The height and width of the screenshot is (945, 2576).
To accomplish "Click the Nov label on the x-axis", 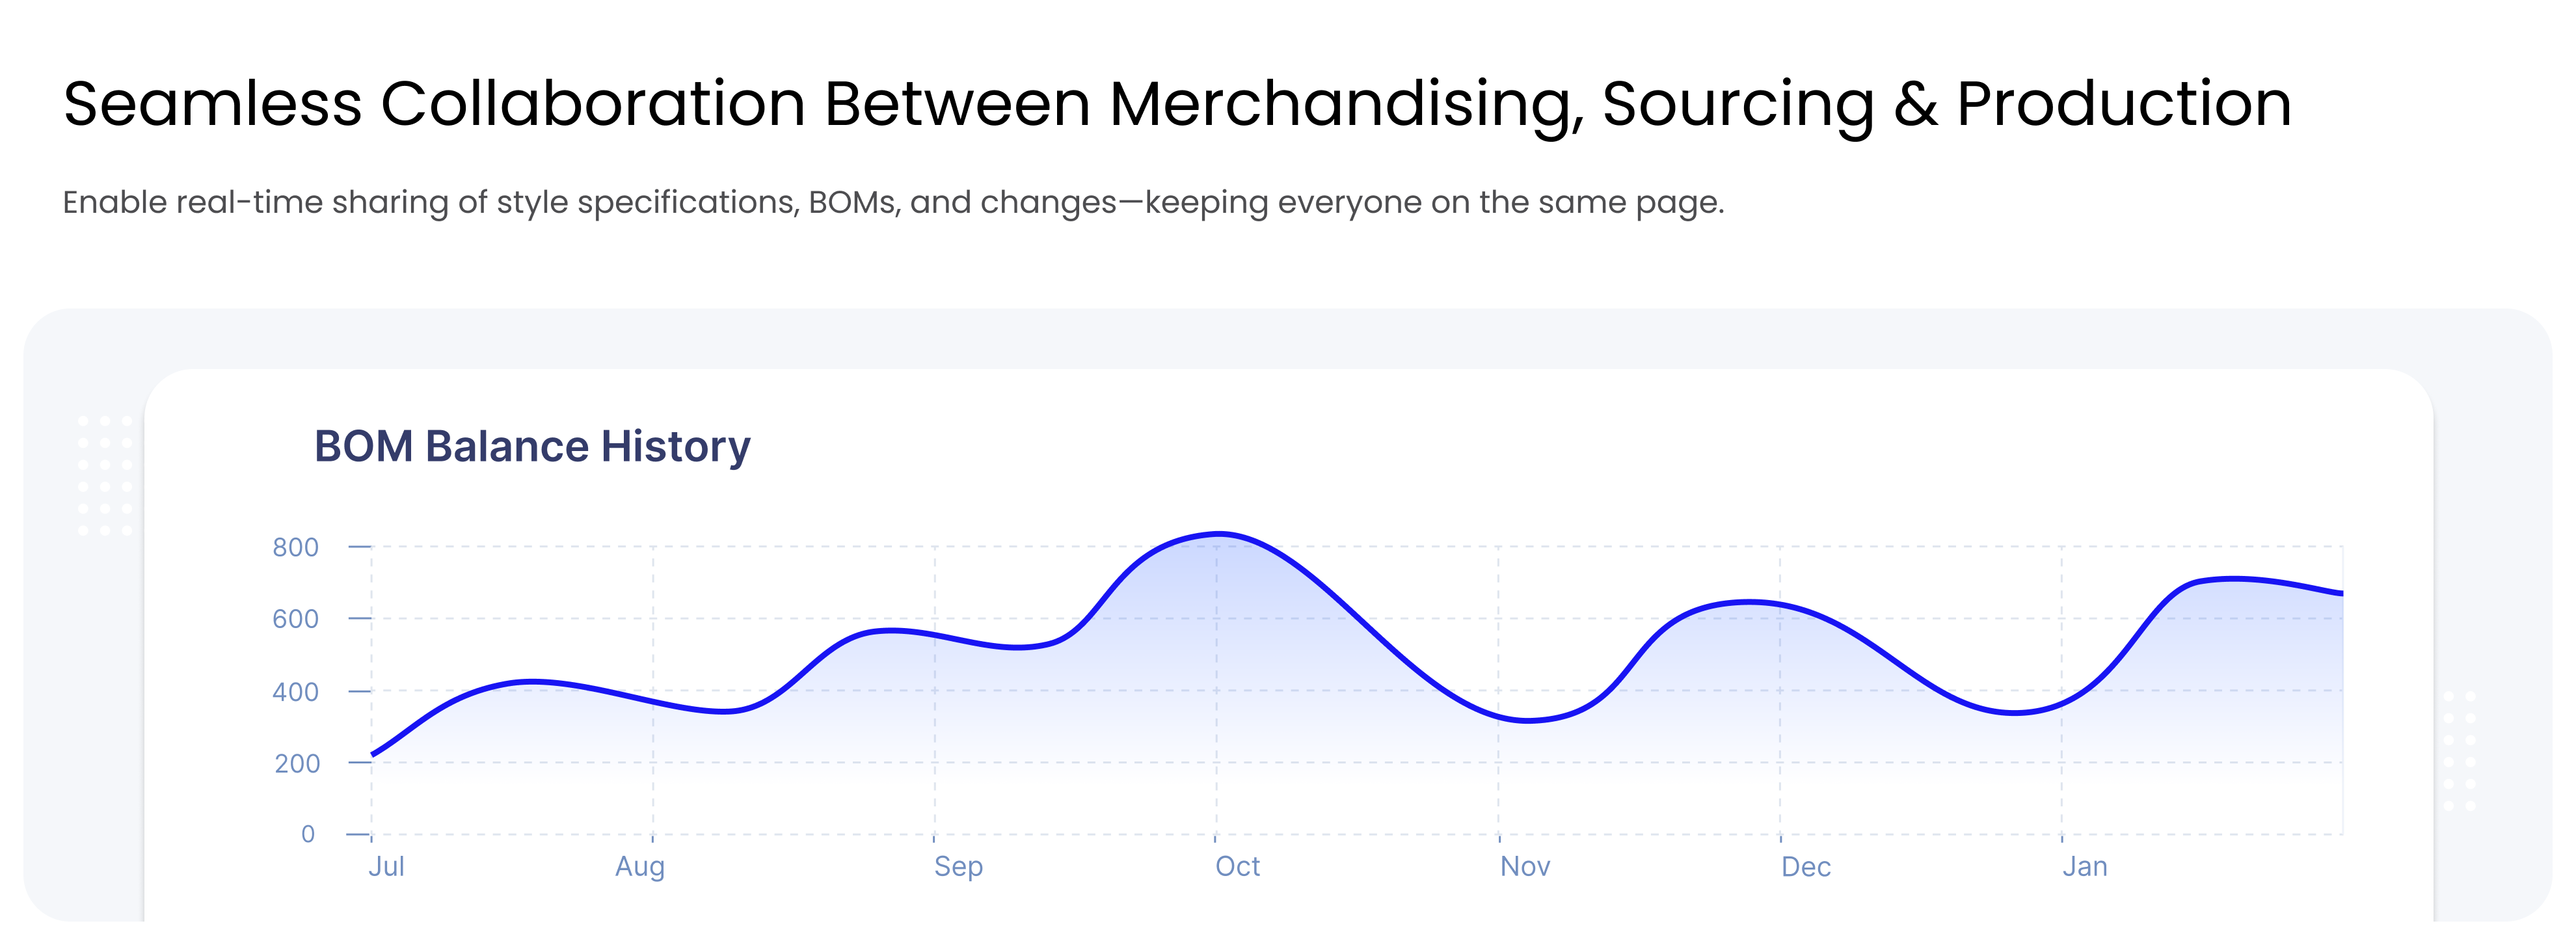I will (x=1525, y=866).
